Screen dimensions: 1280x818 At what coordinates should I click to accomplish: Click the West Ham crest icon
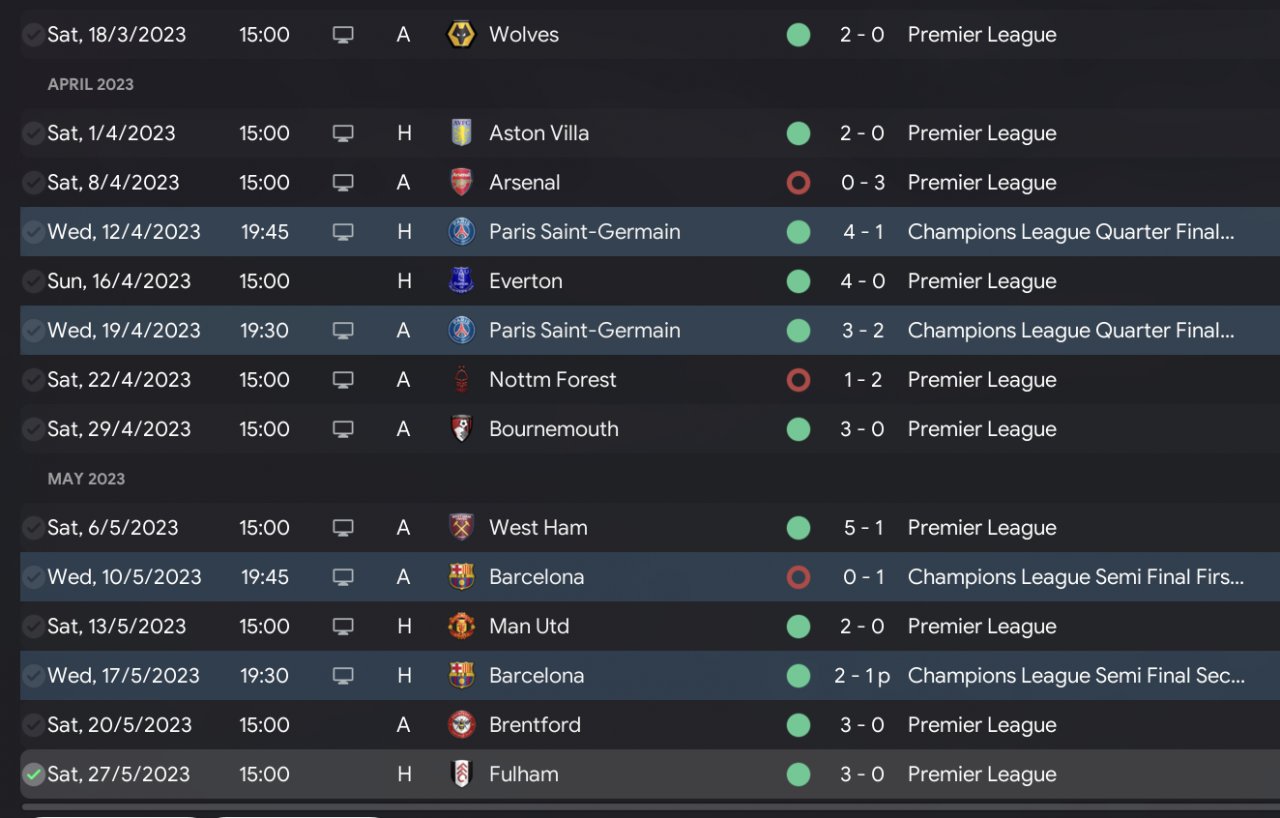(461, 527)
